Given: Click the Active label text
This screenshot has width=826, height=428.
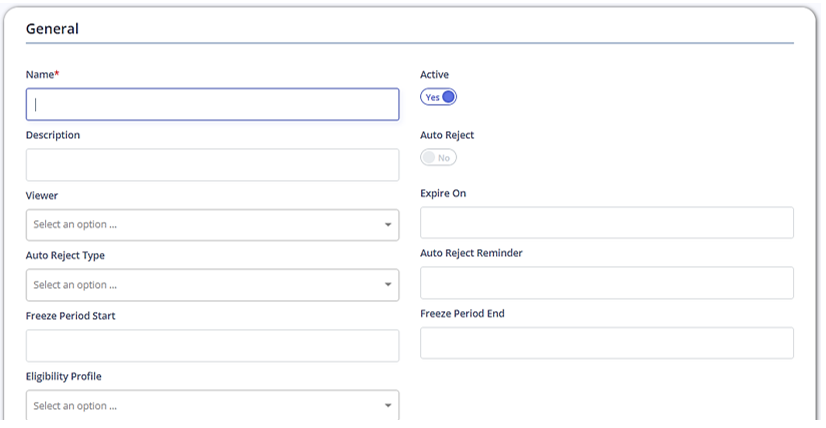Looking at the screenshot, I should 435,74.
